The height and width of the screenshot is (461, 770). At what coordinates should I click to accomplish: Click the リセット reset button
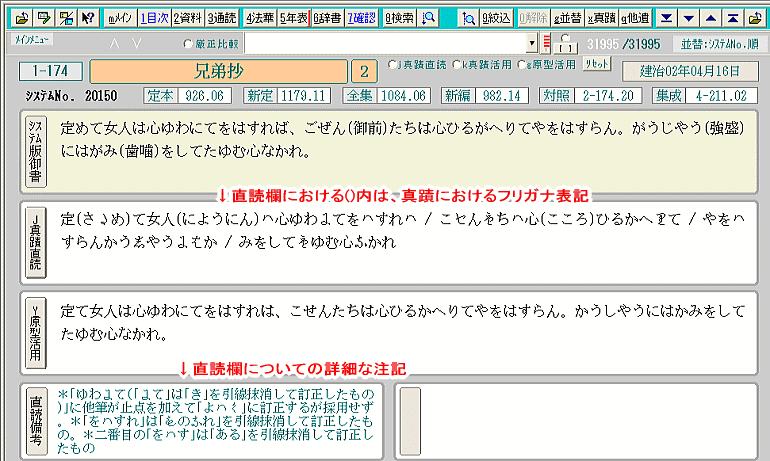(x=597, y=64)
